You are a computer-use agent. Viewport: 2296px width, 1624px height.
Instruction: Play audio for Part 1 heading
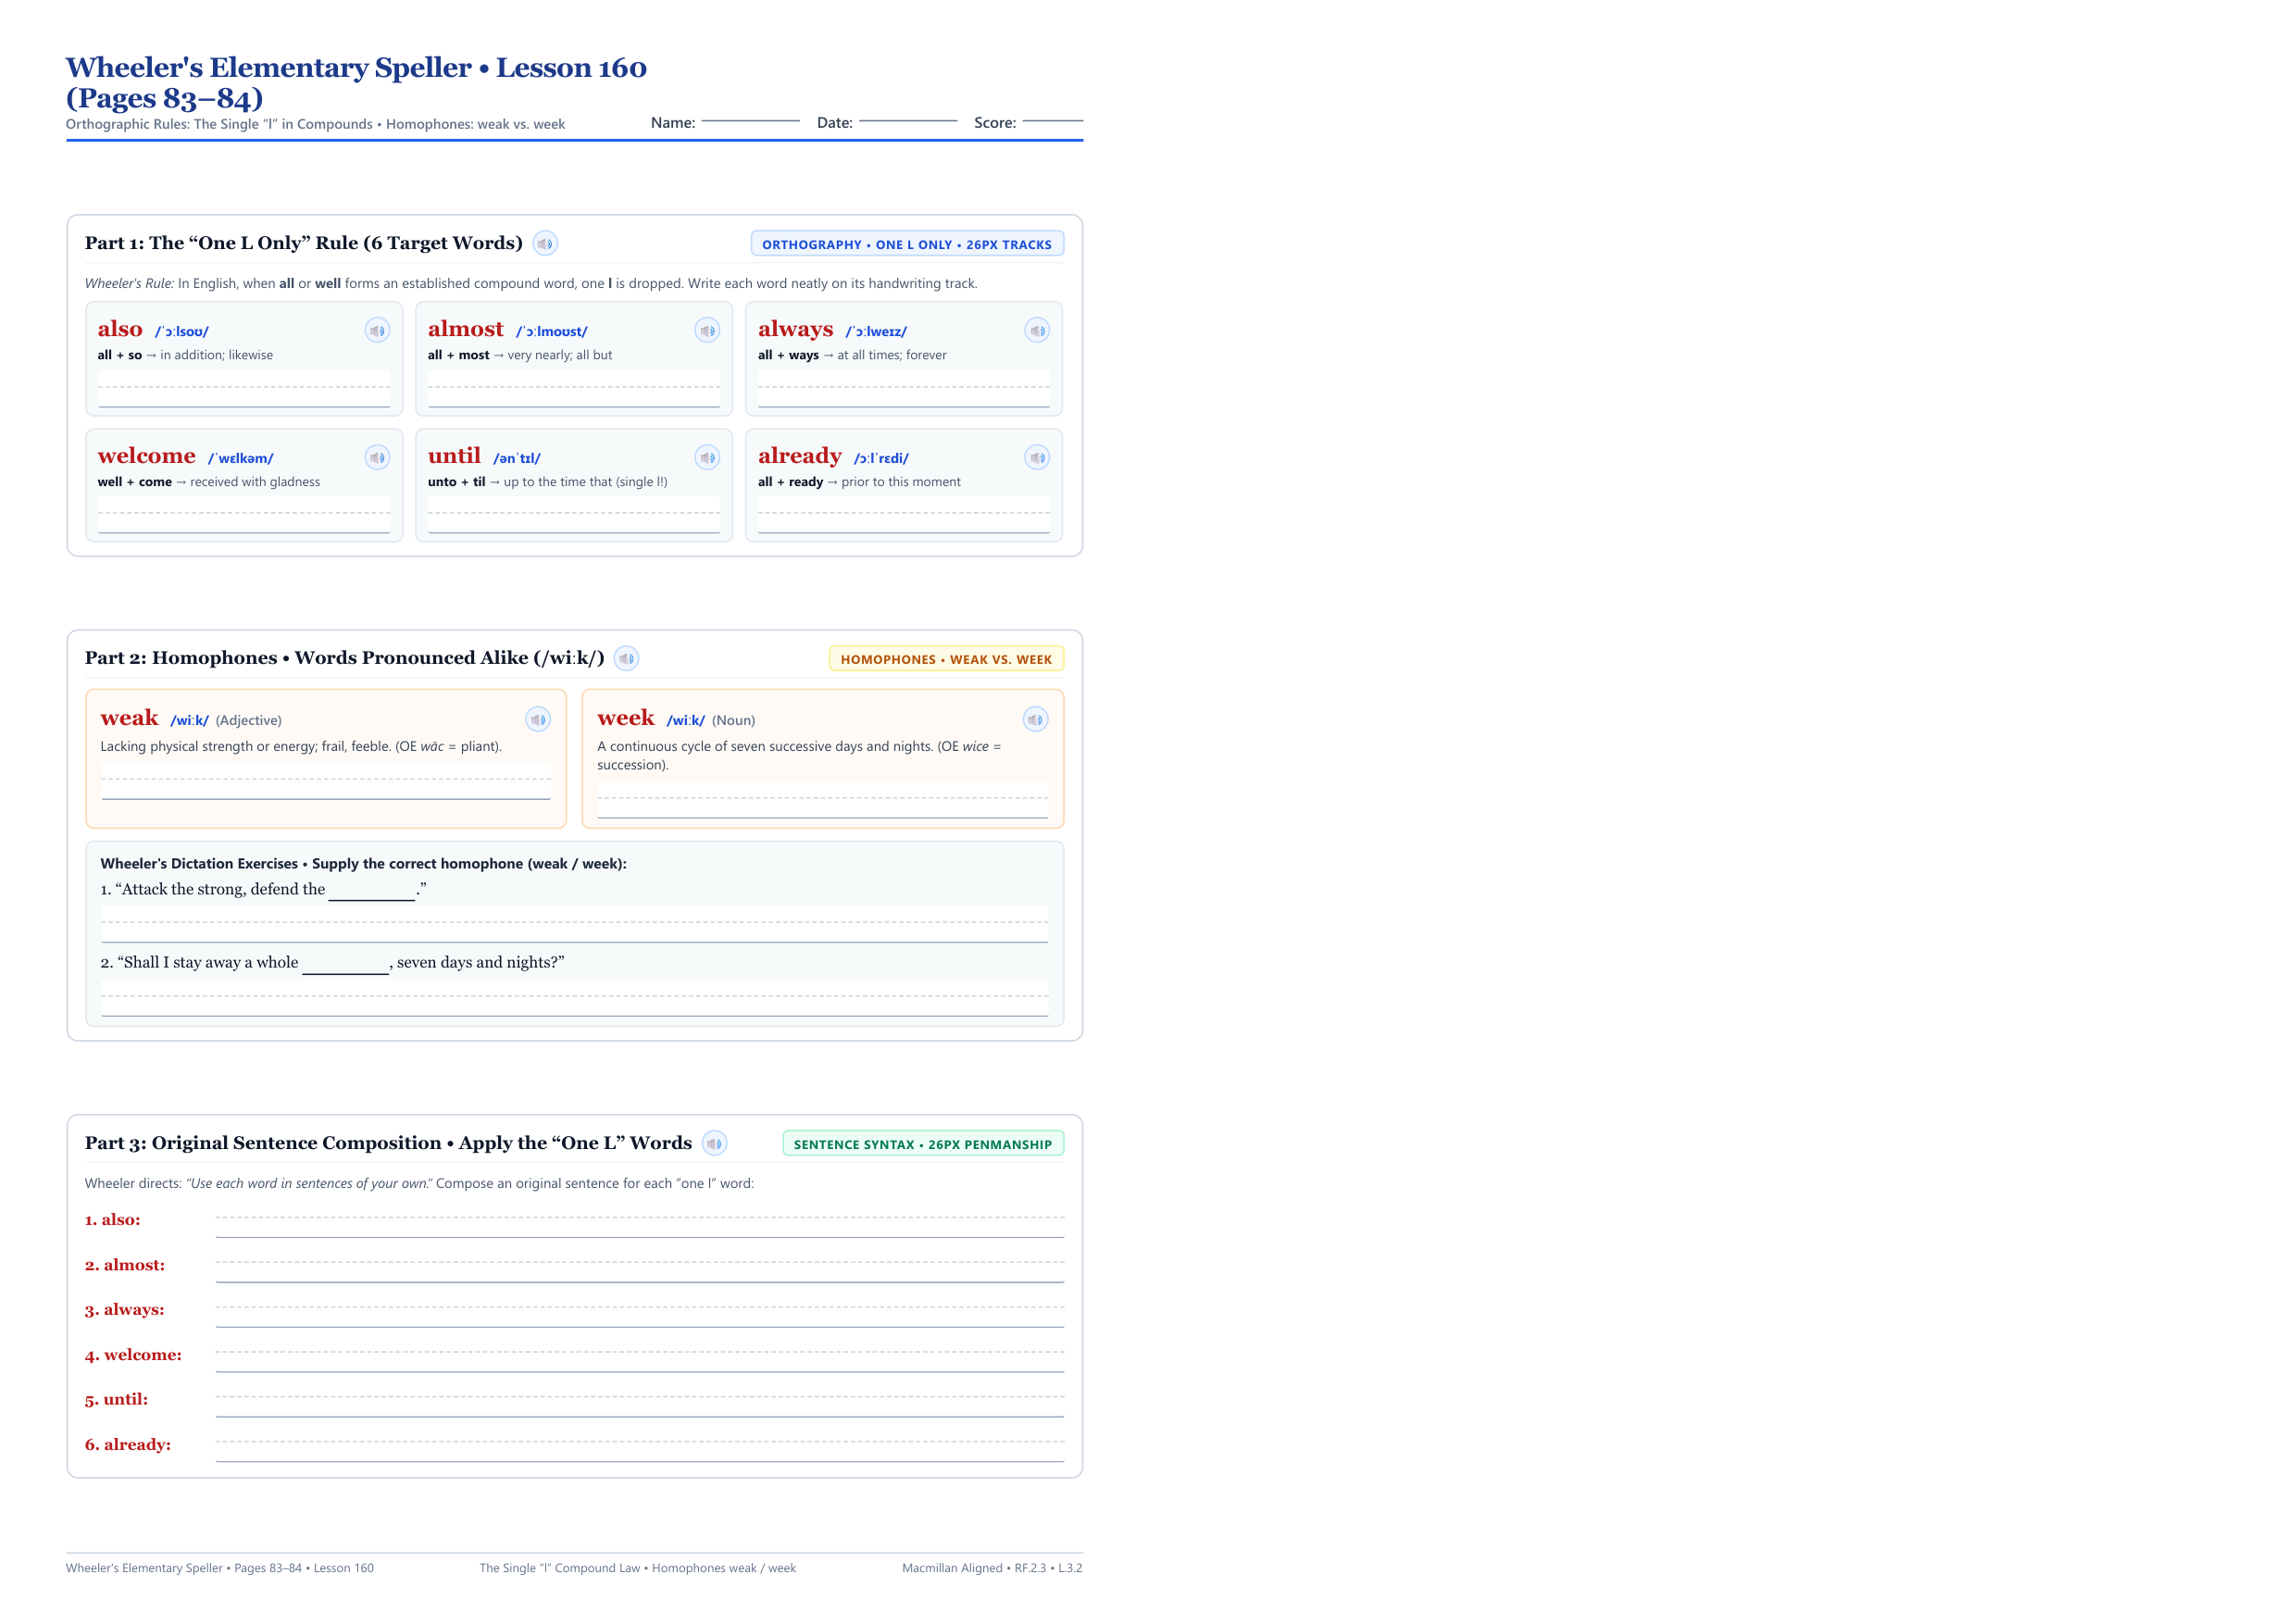coord(545,243)
